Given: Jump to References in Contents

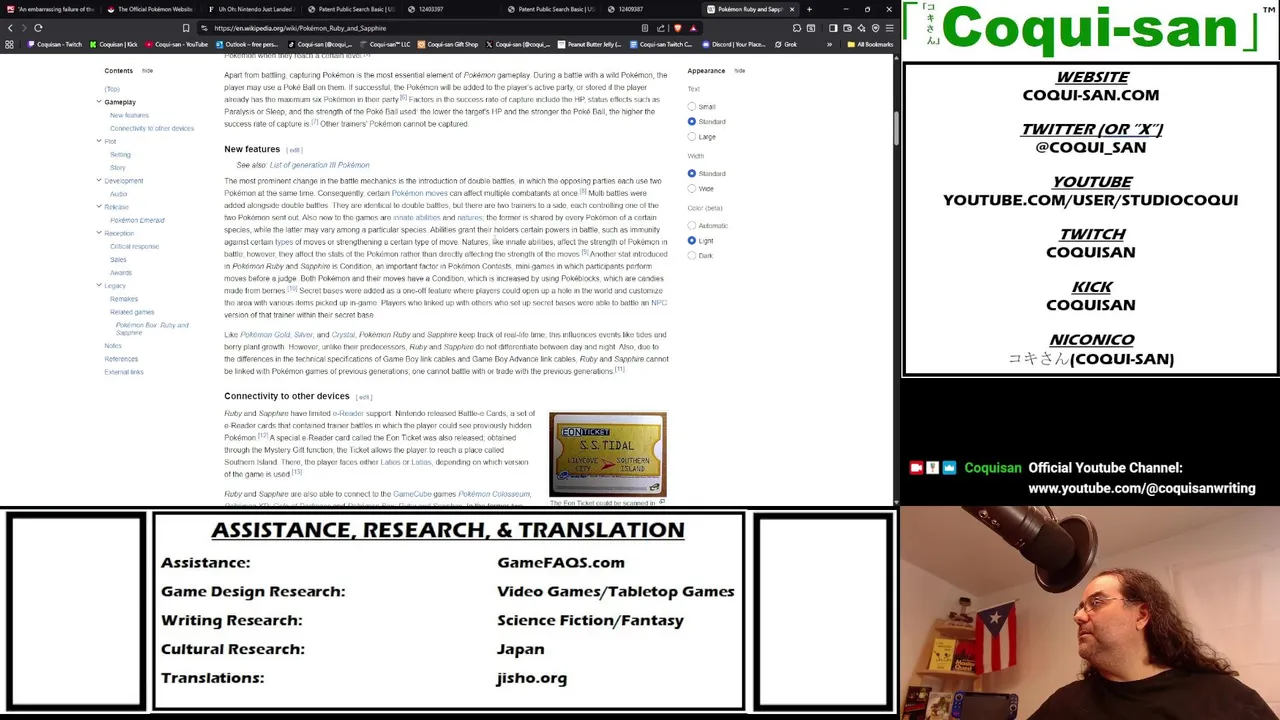Looking at the screenshot, I should pos(121,359).
